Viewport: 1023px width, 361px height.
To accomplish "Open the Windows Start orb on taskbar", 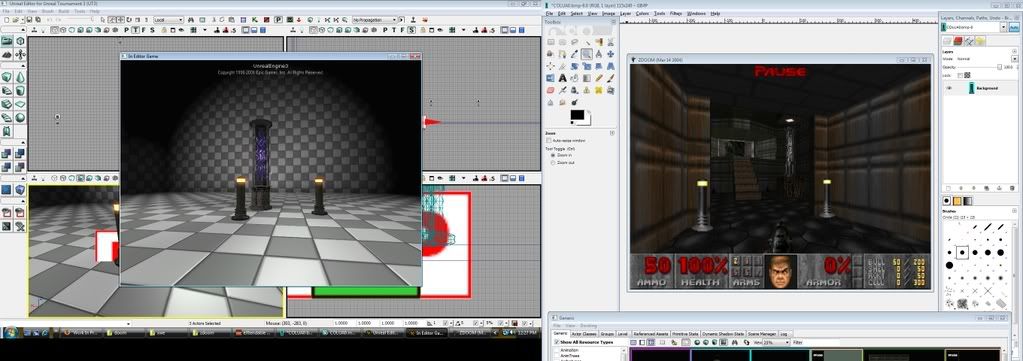I will pos(10,332).
